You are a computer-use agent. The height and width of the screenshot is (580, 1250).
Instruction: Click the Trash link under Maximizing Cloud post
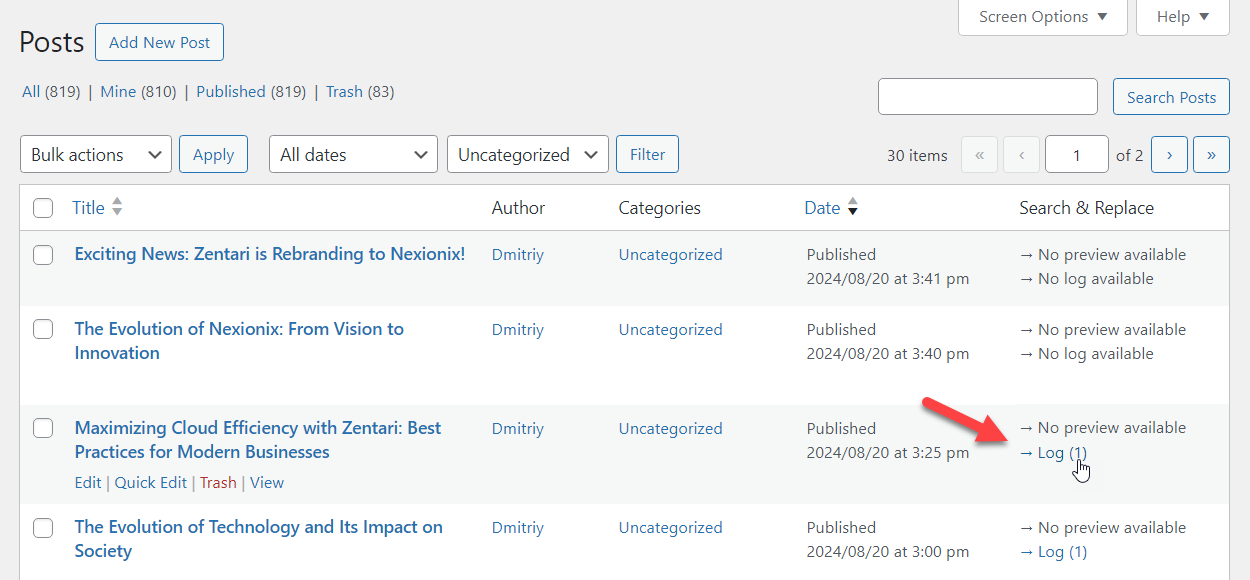point(218,482)
